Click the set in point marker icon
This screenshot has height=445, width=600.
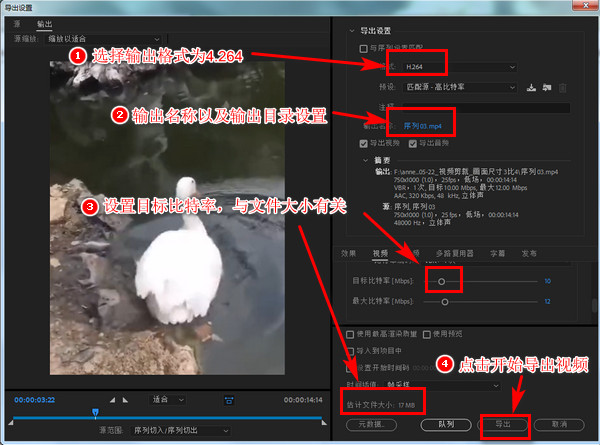pyautogui.click(x=112, y=400)
